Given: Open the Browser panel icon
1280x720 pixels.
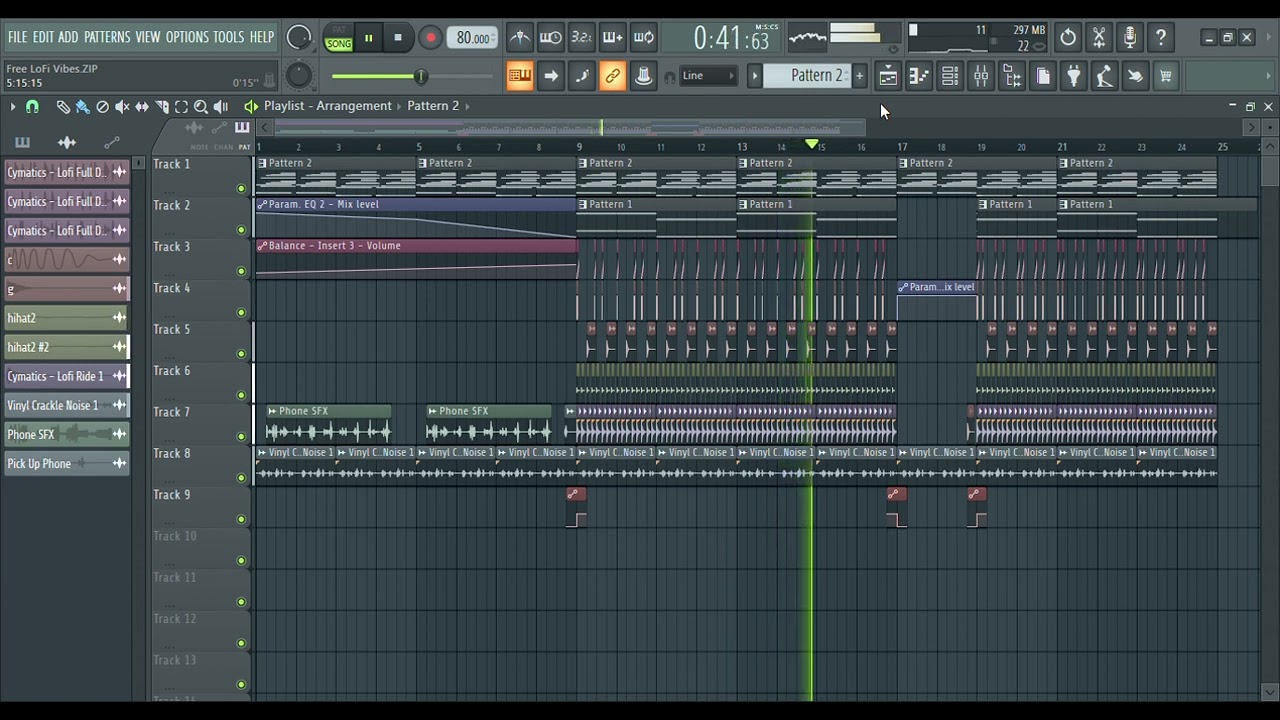Looking at the screenshot, I should [x=1012, y=76].
